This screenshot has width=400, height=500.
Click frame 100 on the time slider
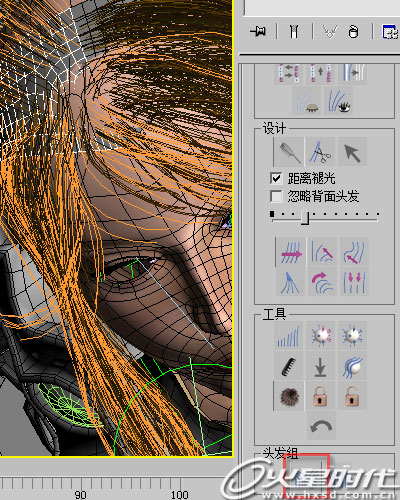pos(180,495)
